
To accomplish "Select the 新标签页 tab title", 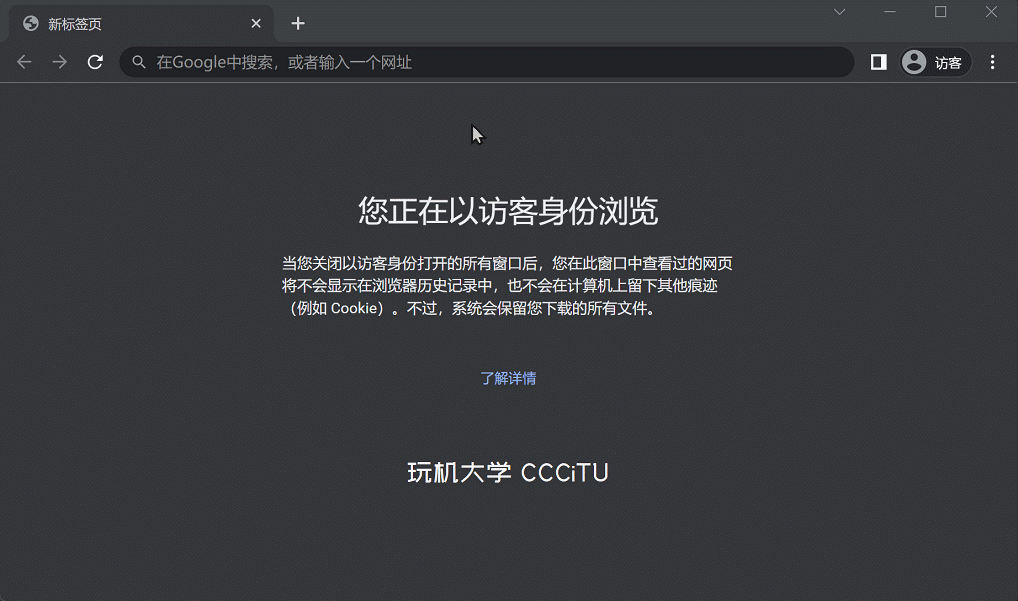I will point(75,24).
